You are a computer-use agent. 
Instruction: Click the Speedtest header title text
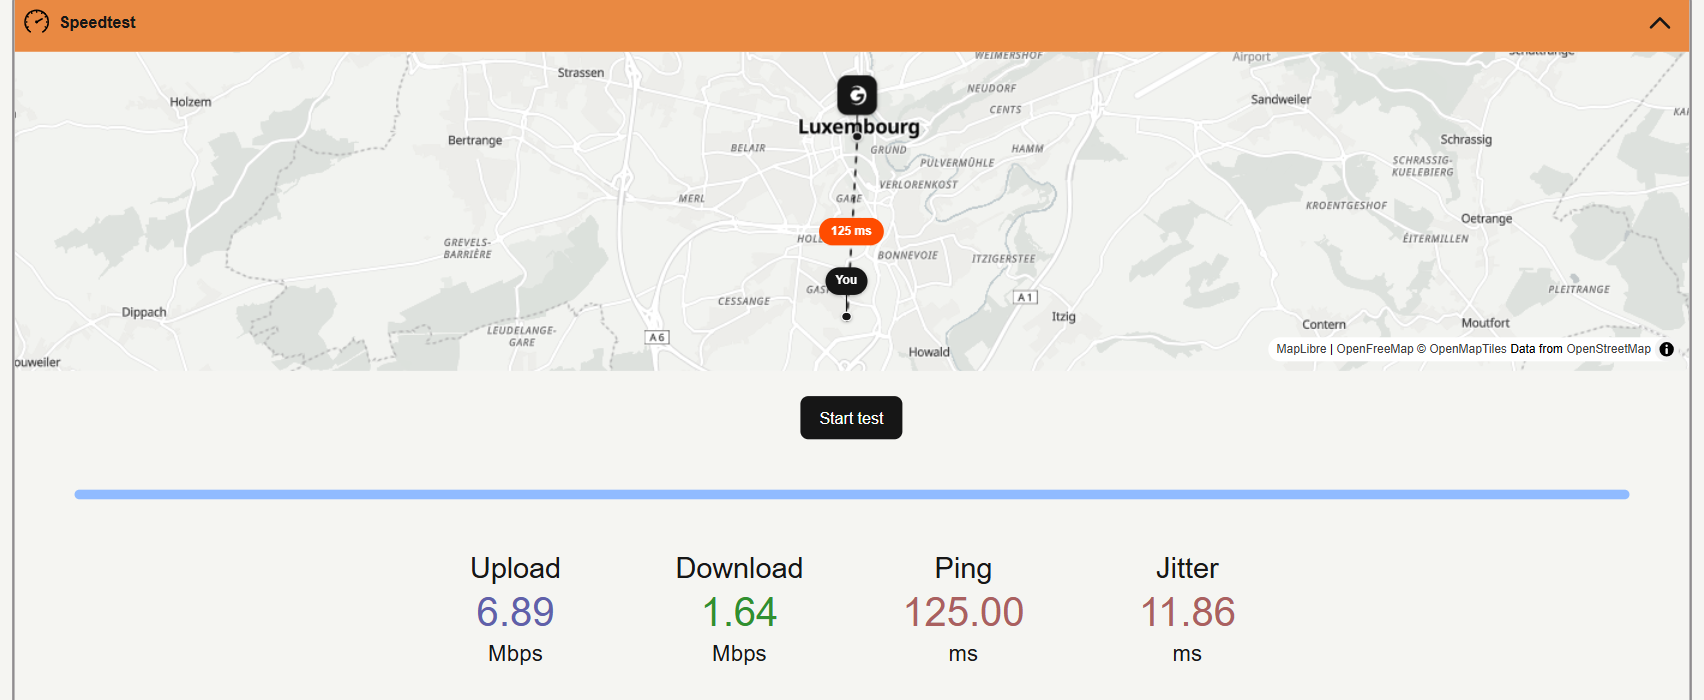click(98, 22)
